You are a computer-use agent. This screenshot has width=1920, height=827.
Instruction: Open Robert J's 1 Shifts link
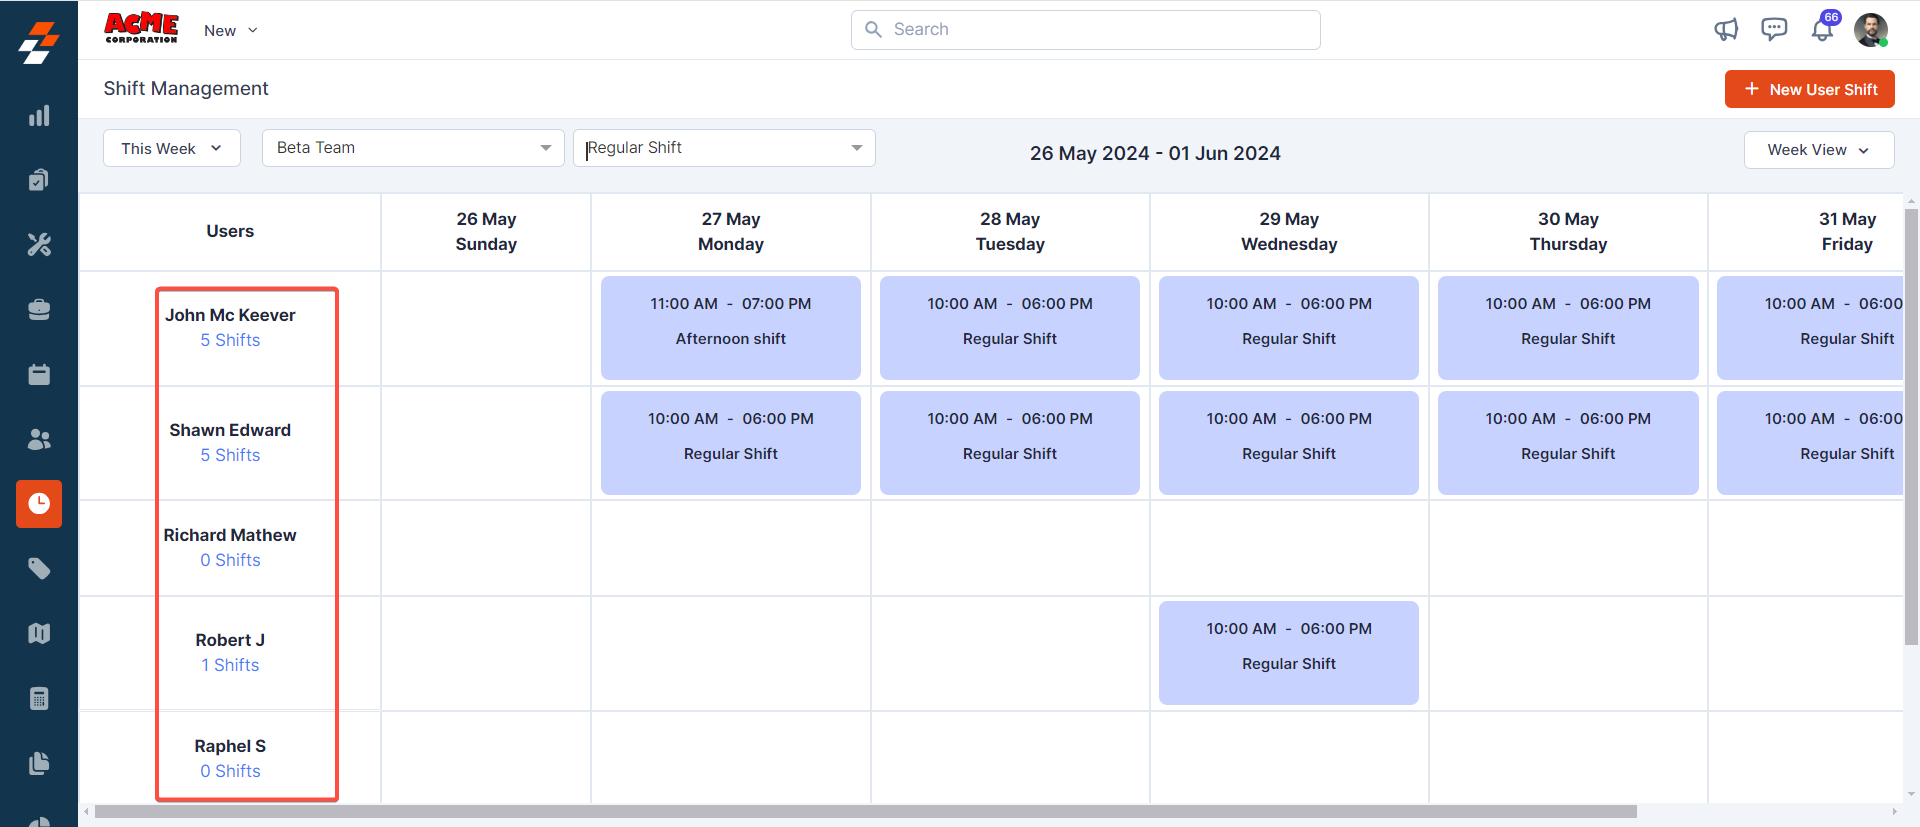230,665
